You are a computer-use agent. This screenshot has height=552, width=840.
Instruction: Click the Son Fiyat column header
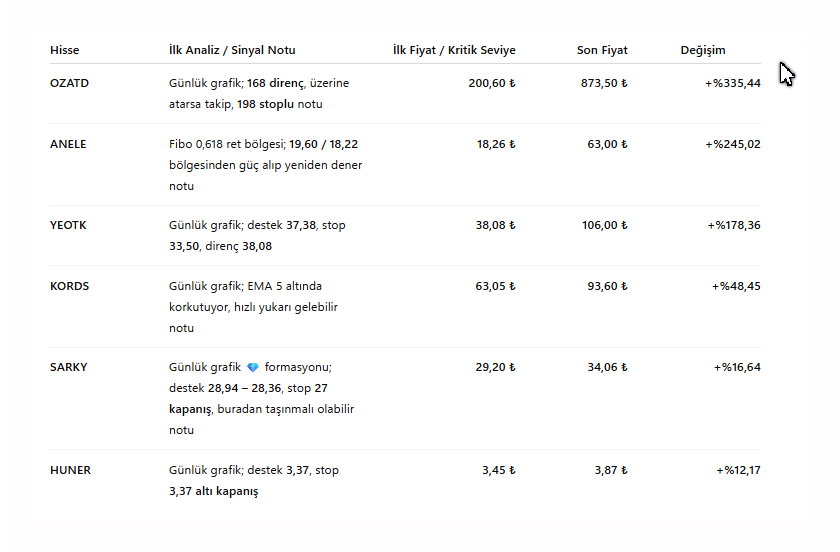click(x=602, y=50)
